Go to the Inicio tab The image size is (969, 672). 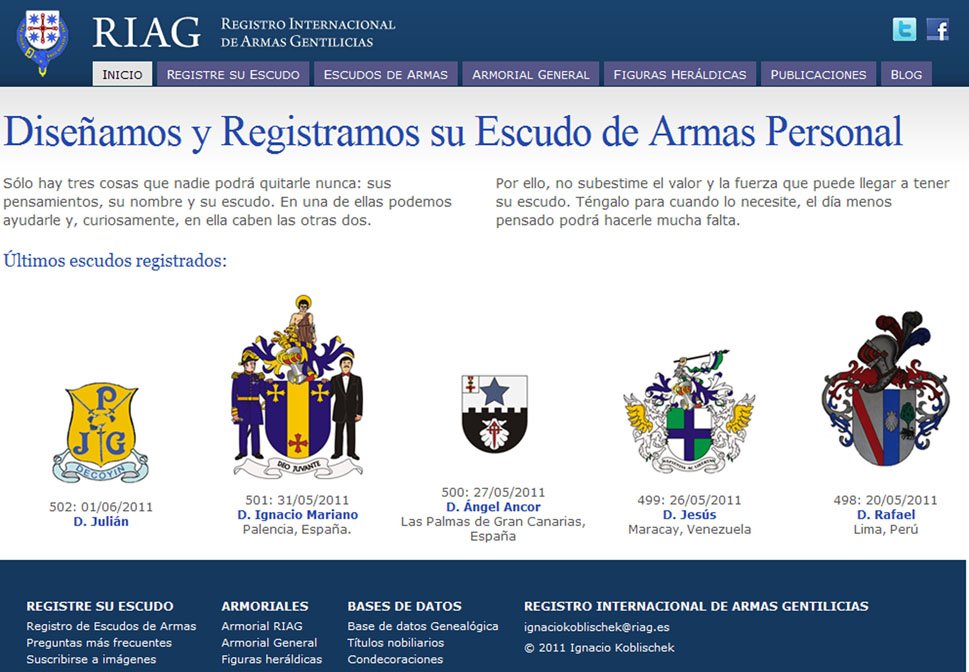coord(122,74)
